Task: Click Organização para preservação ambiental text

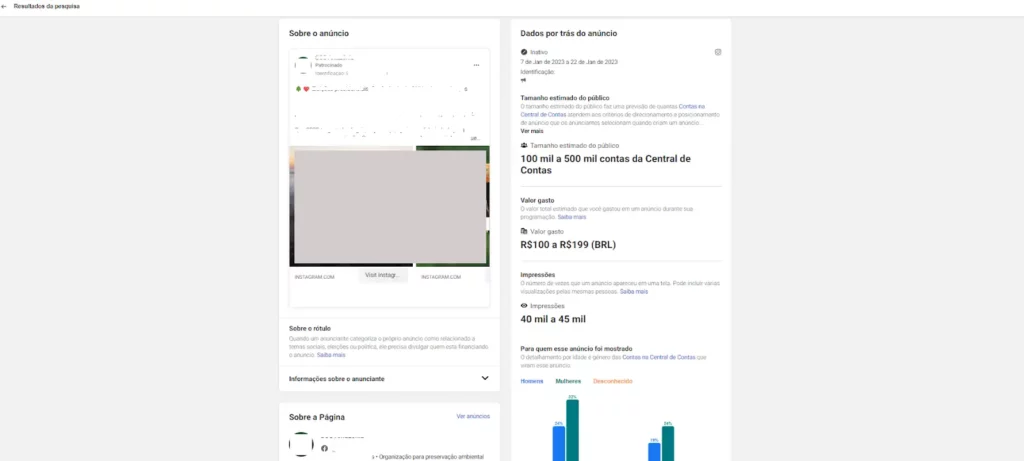Action: (x=432, y=457)
